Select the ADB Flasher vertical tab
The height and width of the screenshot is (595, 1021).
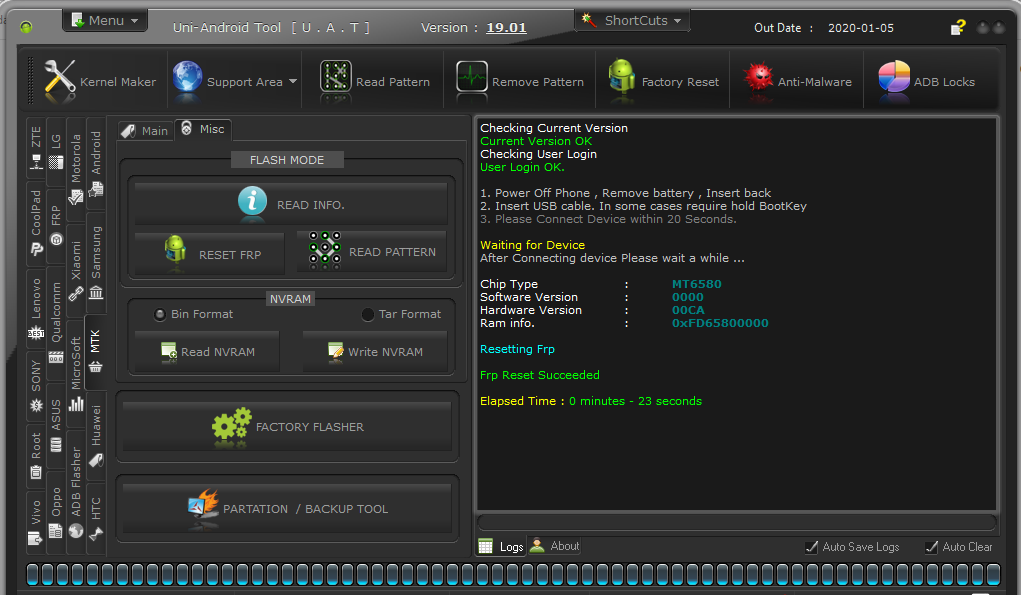(76, 491)
